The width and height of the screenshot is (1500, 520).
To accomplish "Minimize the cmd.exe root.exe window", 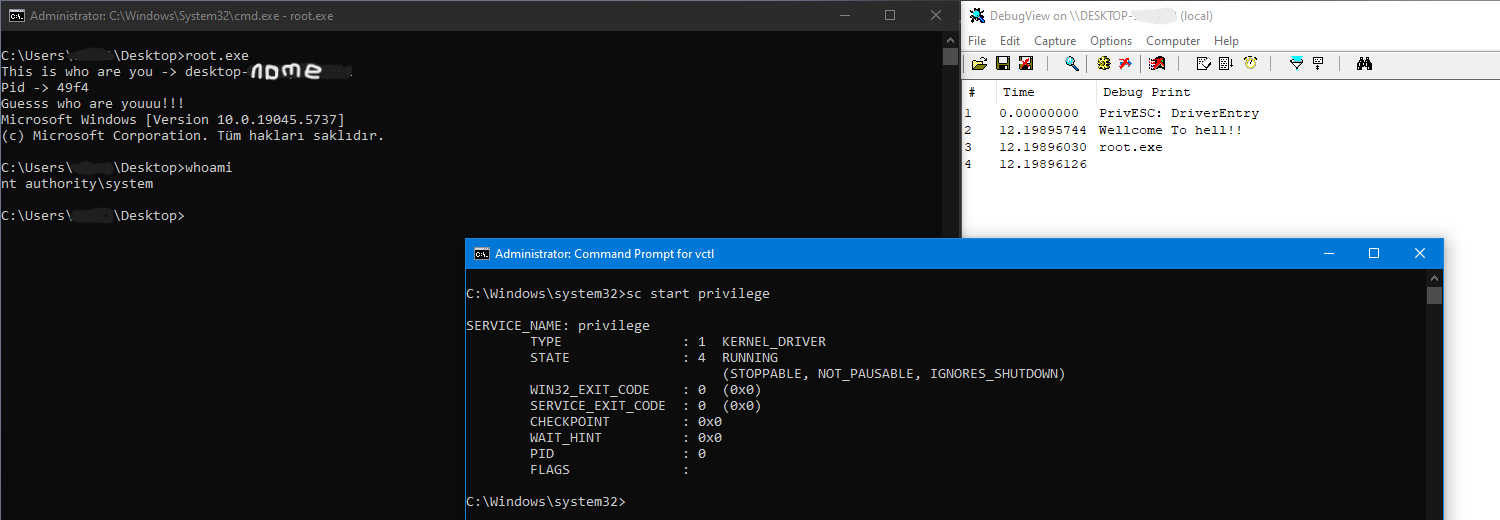I will point(844,15).
